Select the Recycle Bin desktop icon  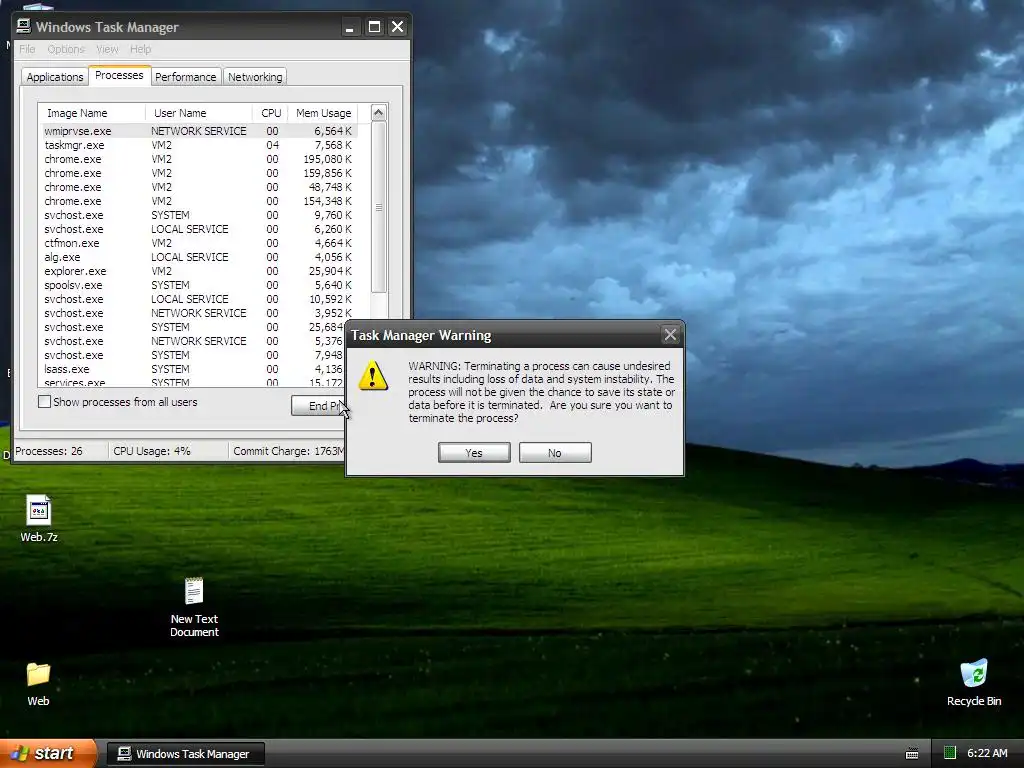click(x=974, y=683)
